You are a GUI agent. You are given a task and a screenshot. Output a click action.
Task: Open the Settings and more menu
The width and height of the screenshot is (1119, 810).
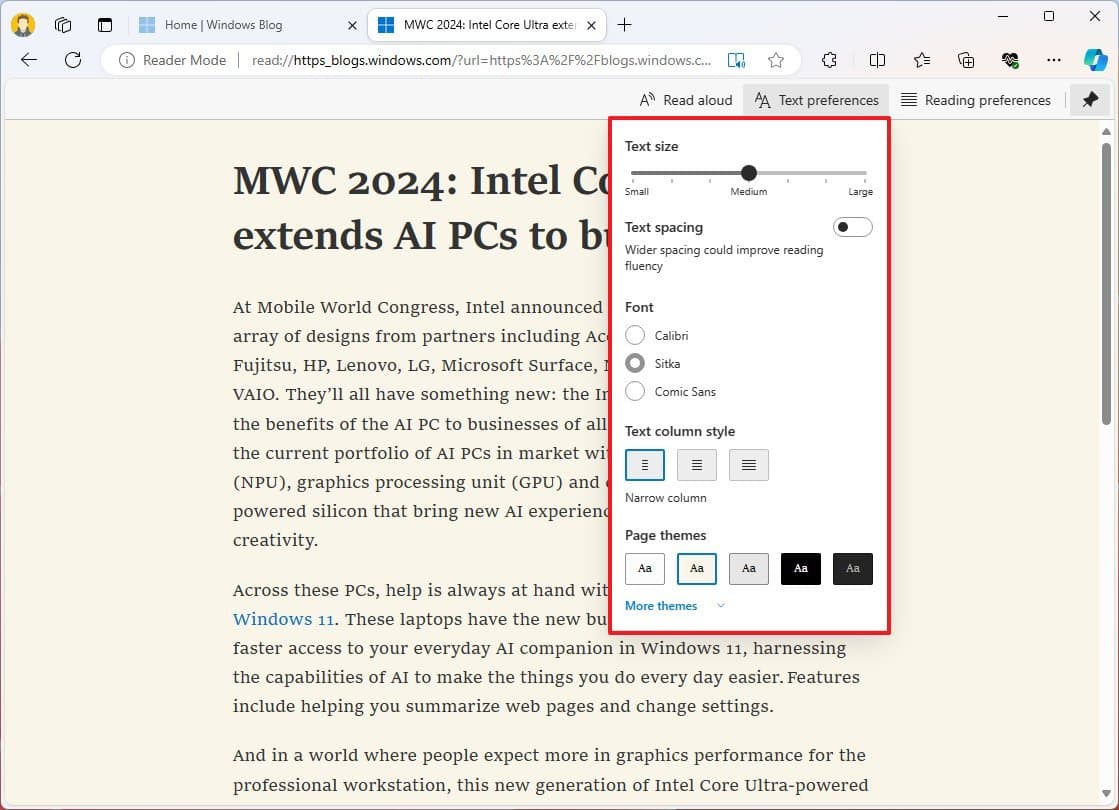pyautogui.click(x=1053, y=60)
